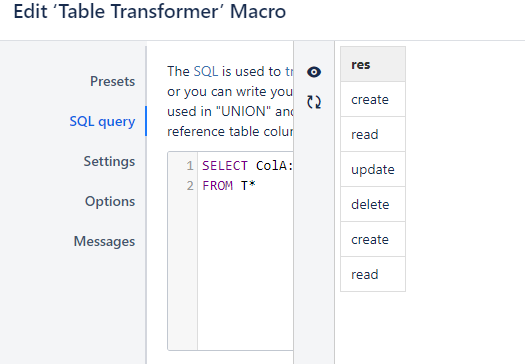Screen dimensions: 525x364
Task: Click inside the SQL code editor area
Action: click(x=245, y=268)
